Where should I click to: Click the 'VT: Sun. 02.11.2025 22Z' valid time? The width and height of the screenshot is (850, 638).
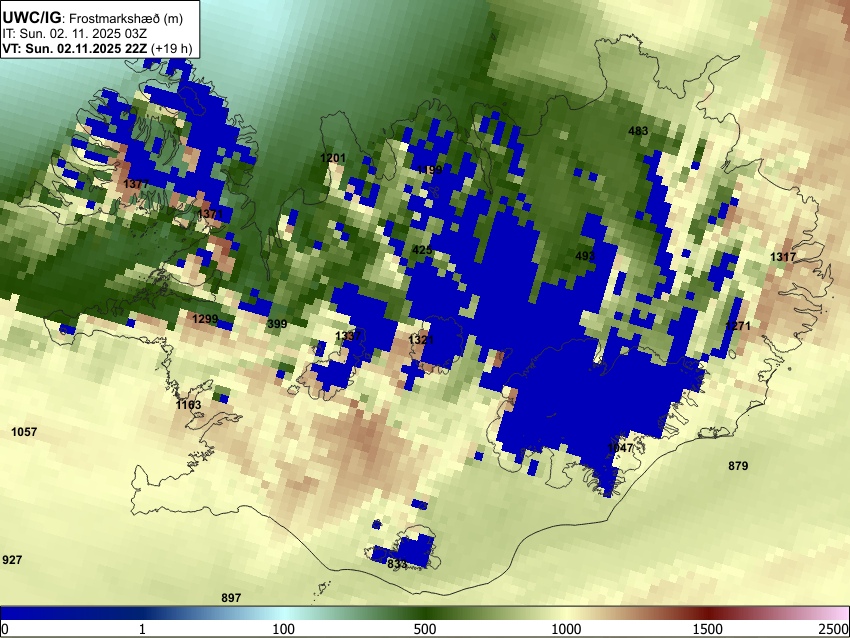pyautogui.click(x=75, y=48)
